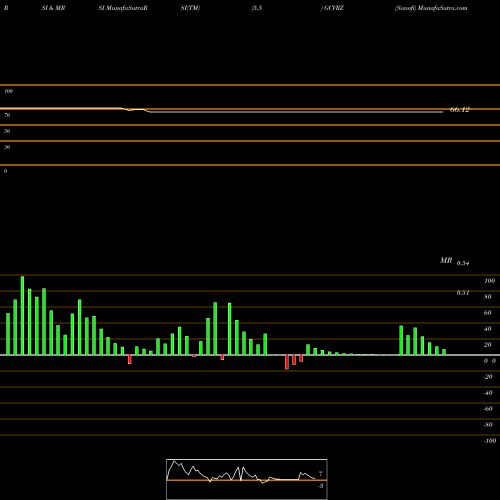Click the longest red bar below the zero line

pyautogui.click(x=287, y=362)
